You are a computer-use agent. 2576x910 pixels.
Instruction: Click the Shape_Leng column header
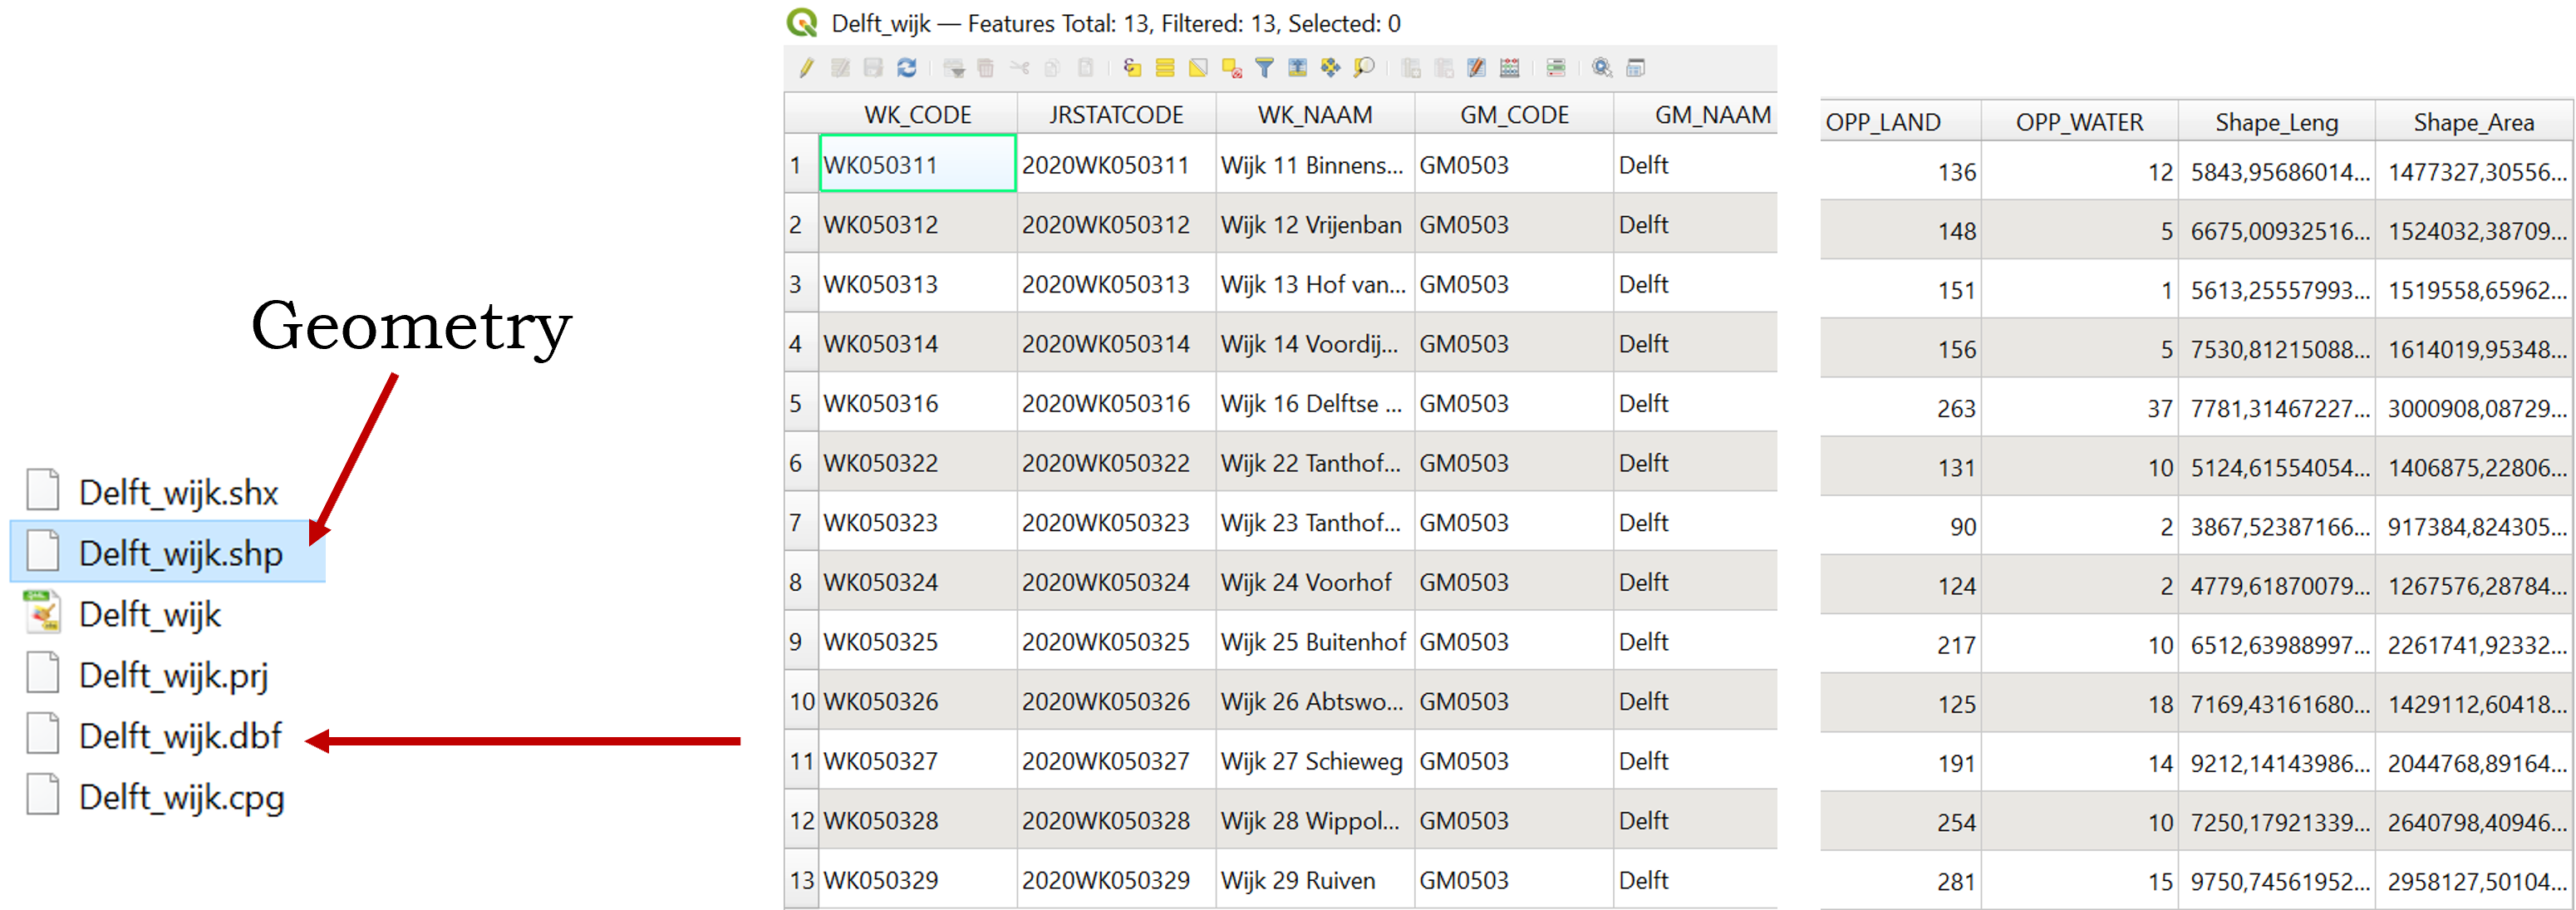tap(2276, 122)
